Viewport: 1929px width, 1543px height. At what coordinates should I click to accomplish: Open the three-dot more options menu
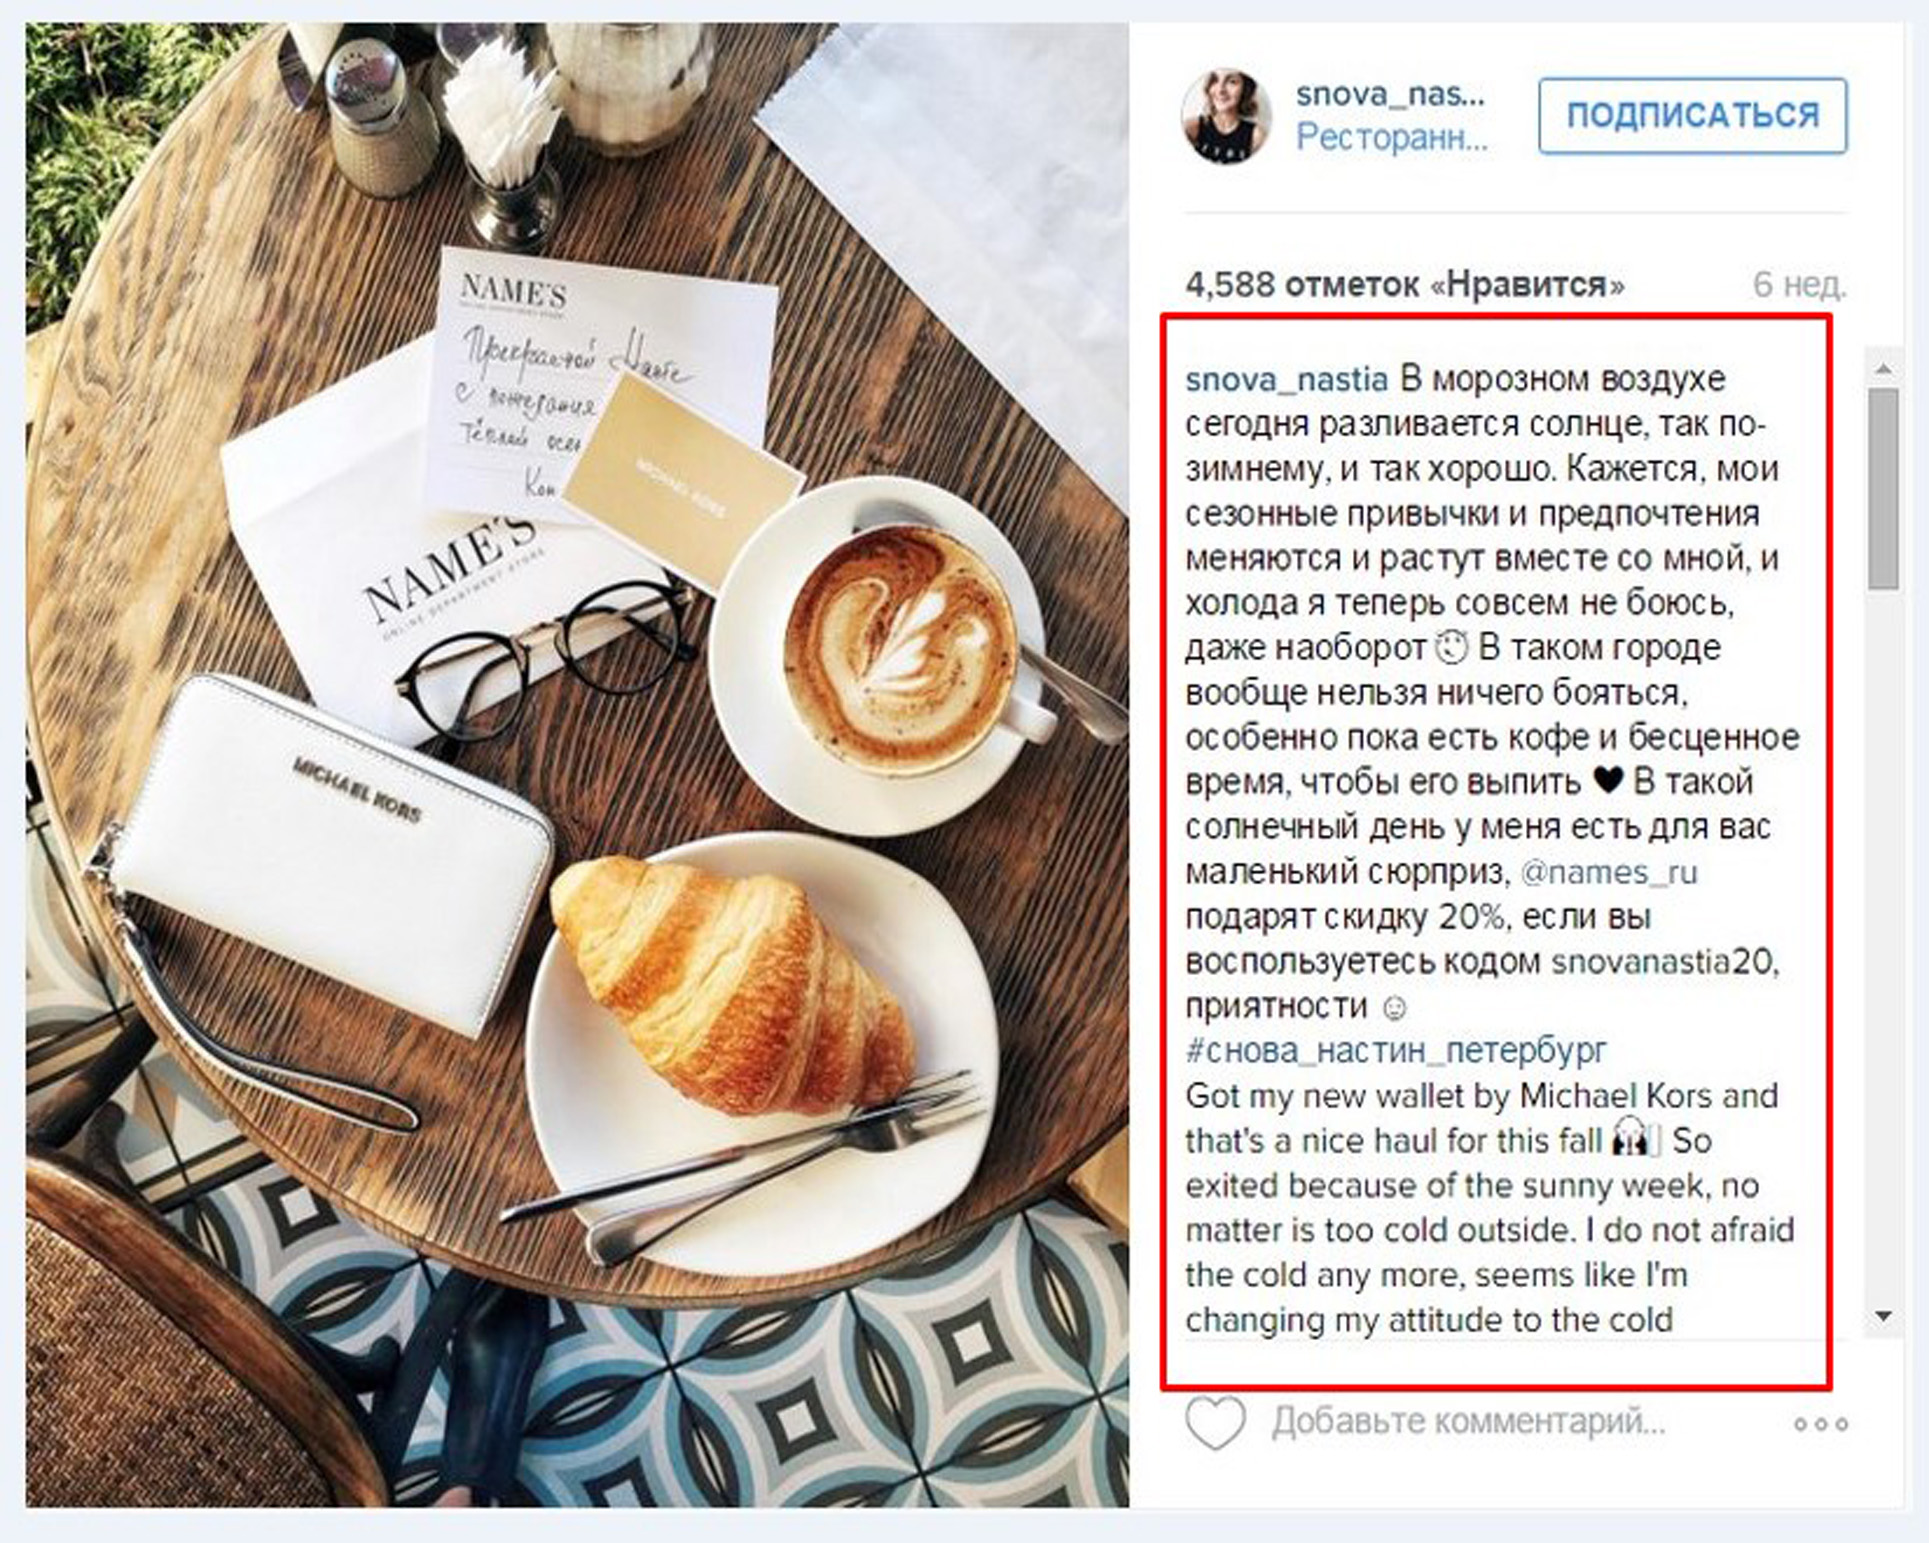[1820, 1424]
